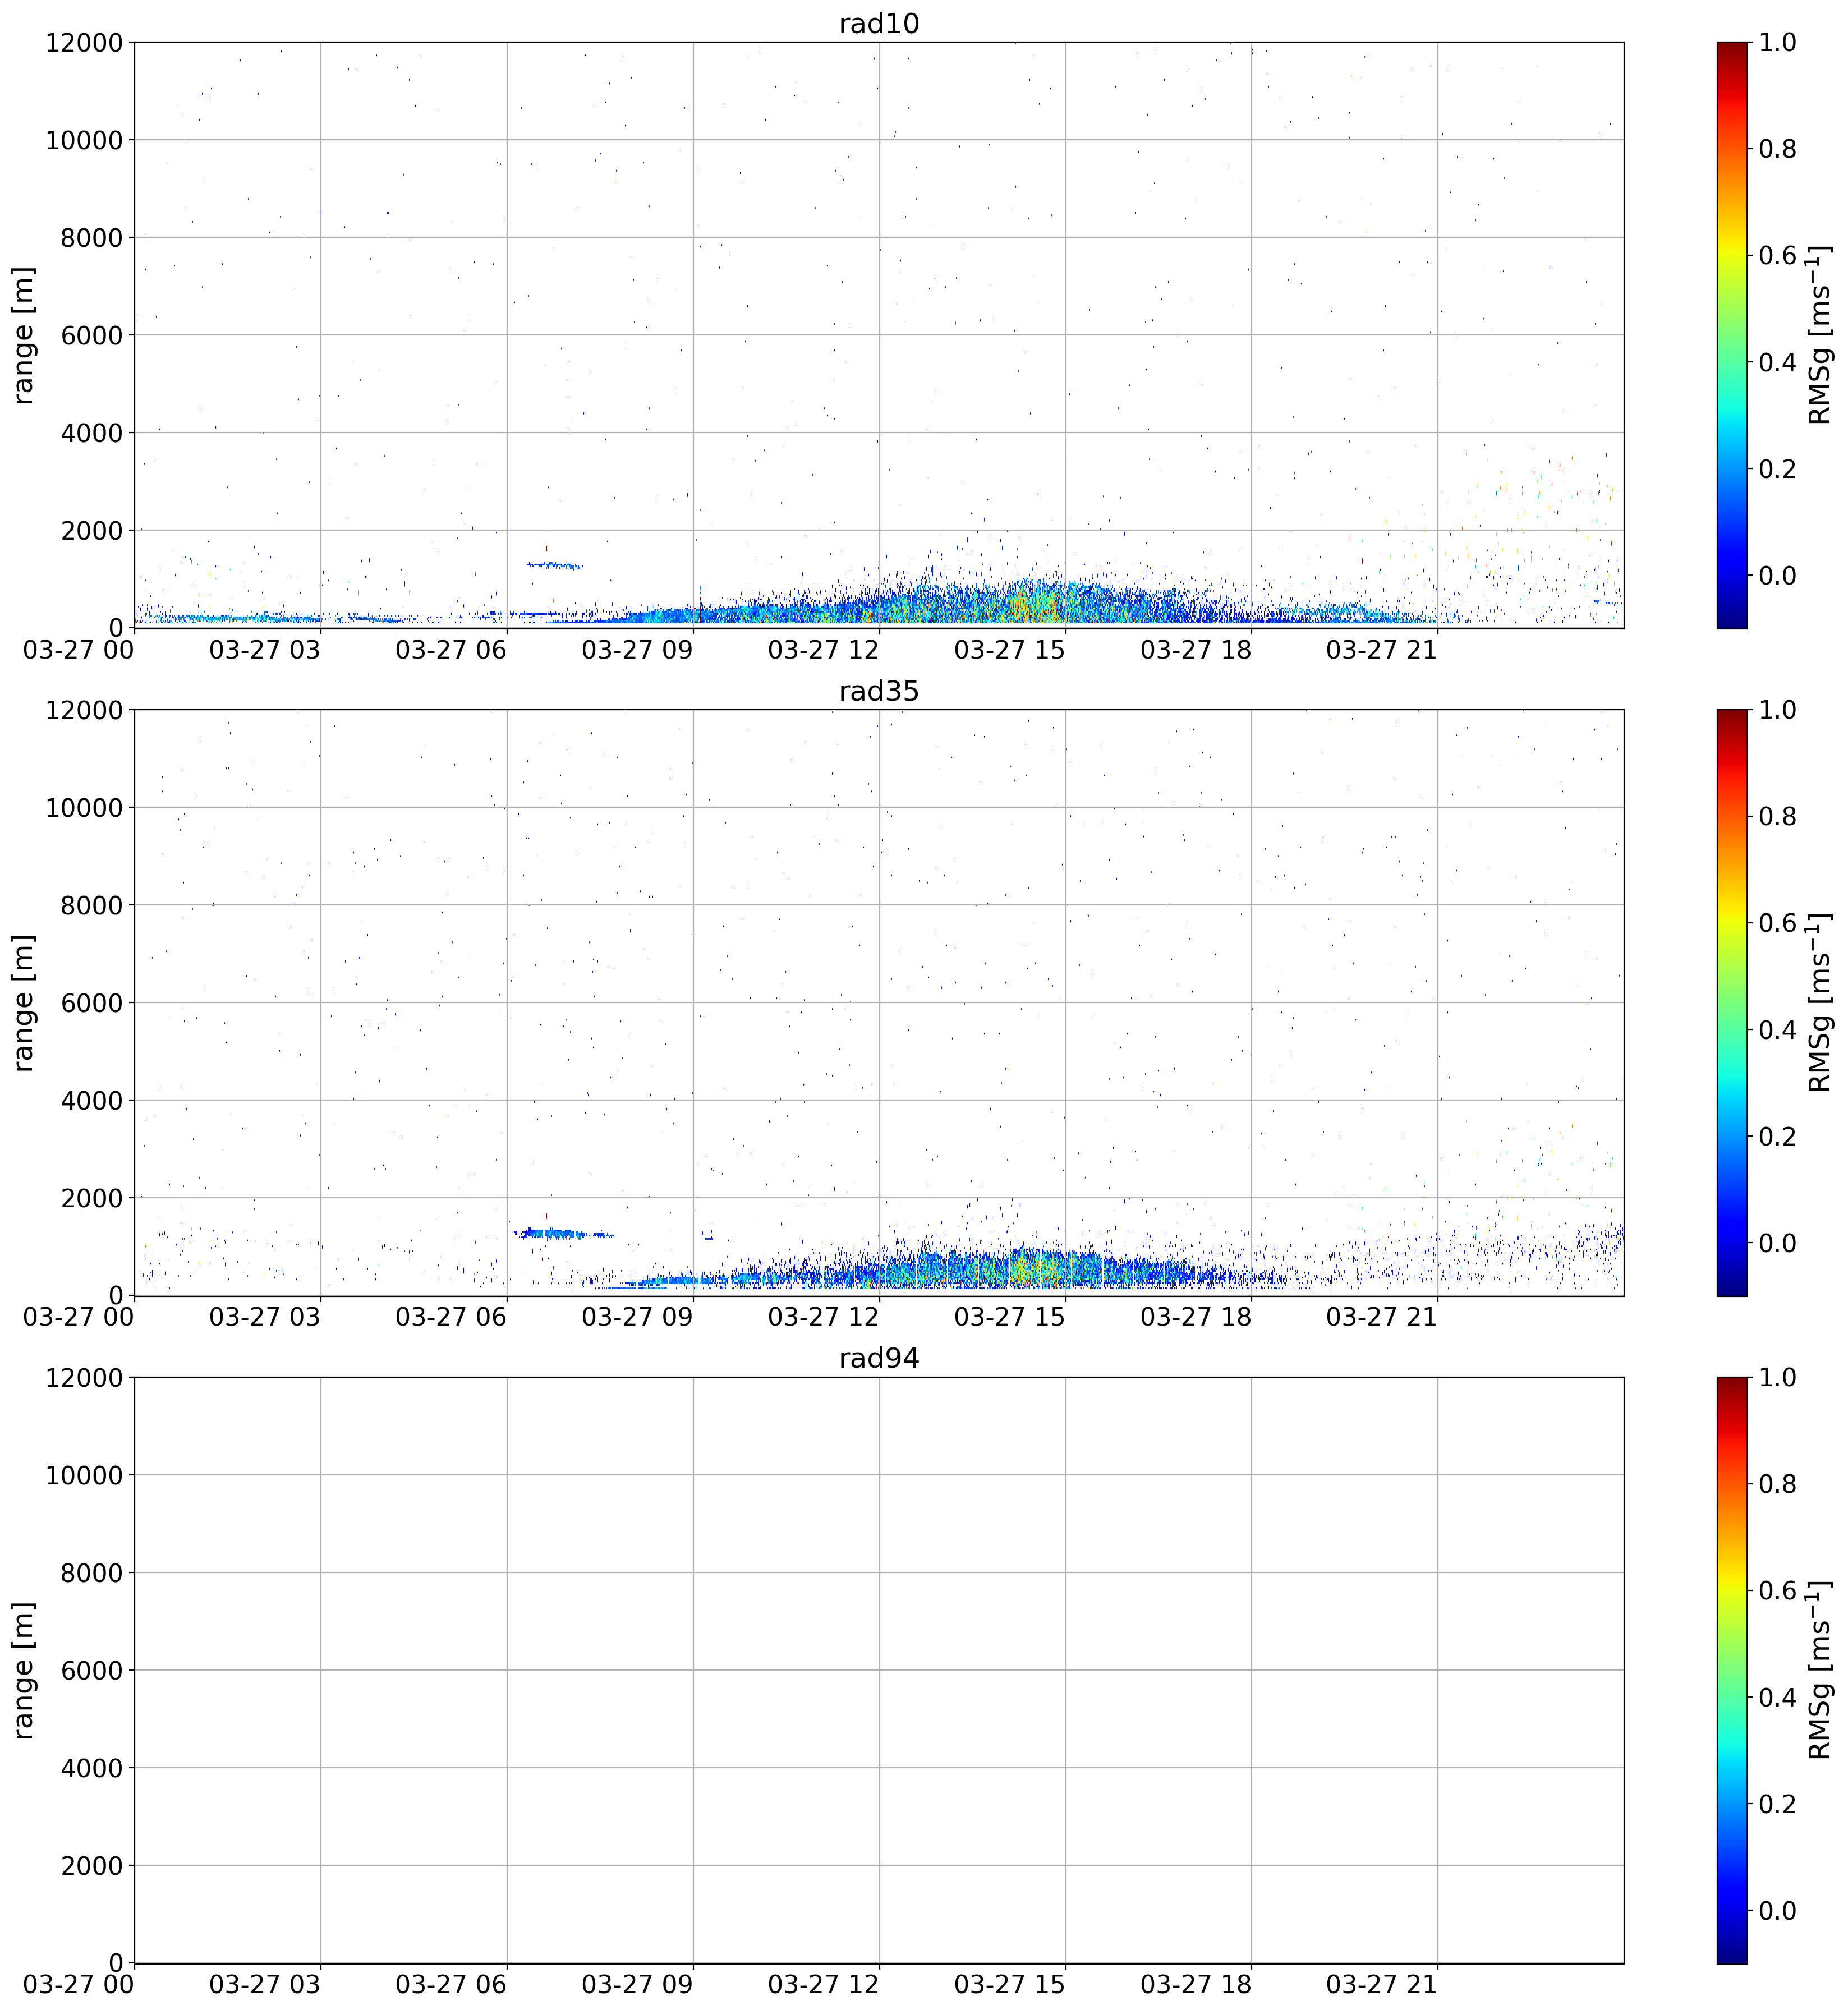Click the rad35 range [m] axis label
This screenshot has height=2010, width=1848.
tap(23, 1003)
